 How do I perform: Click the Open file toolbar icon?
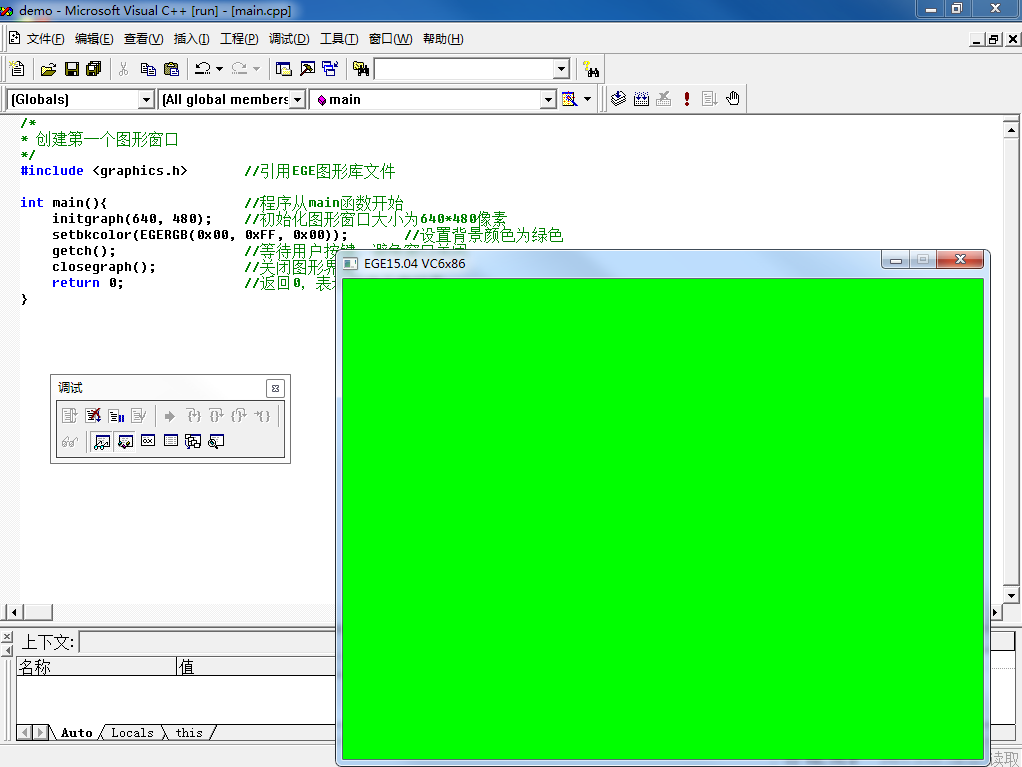point(47,69)
